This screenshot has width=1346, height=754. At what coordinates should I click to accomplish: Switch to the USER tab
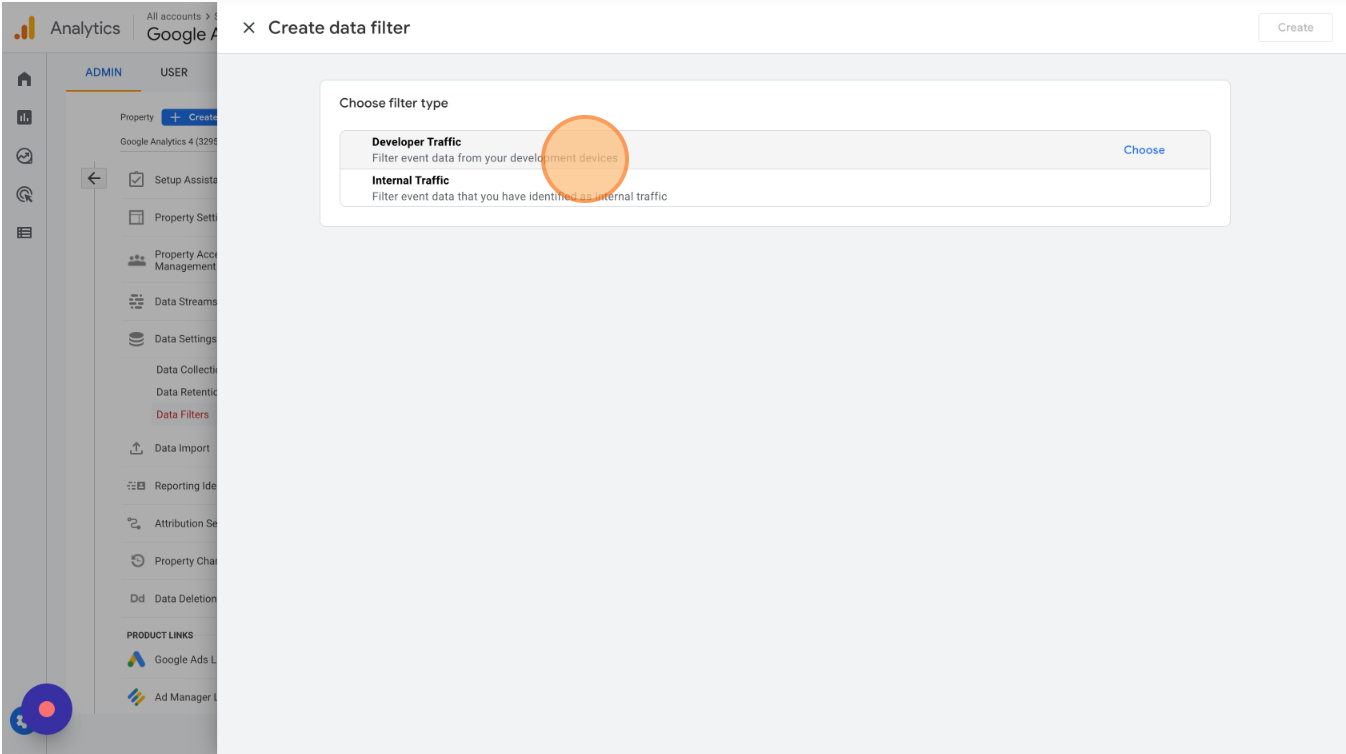[174, 72]
